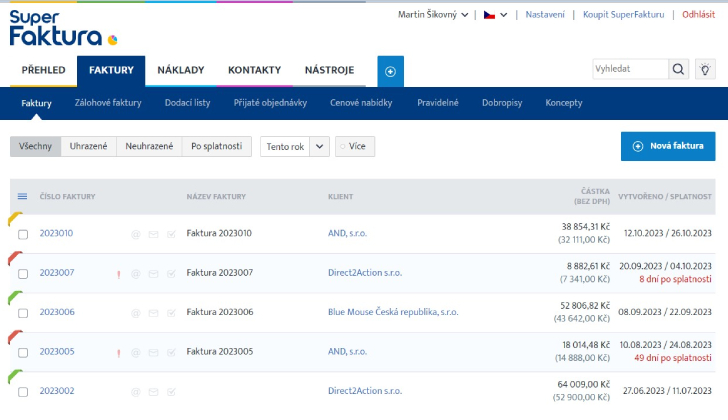Check the box next to invoice 2023006
Image resolution: width=728 pixels, height=420 pixels.
click(x=23, y=313)
